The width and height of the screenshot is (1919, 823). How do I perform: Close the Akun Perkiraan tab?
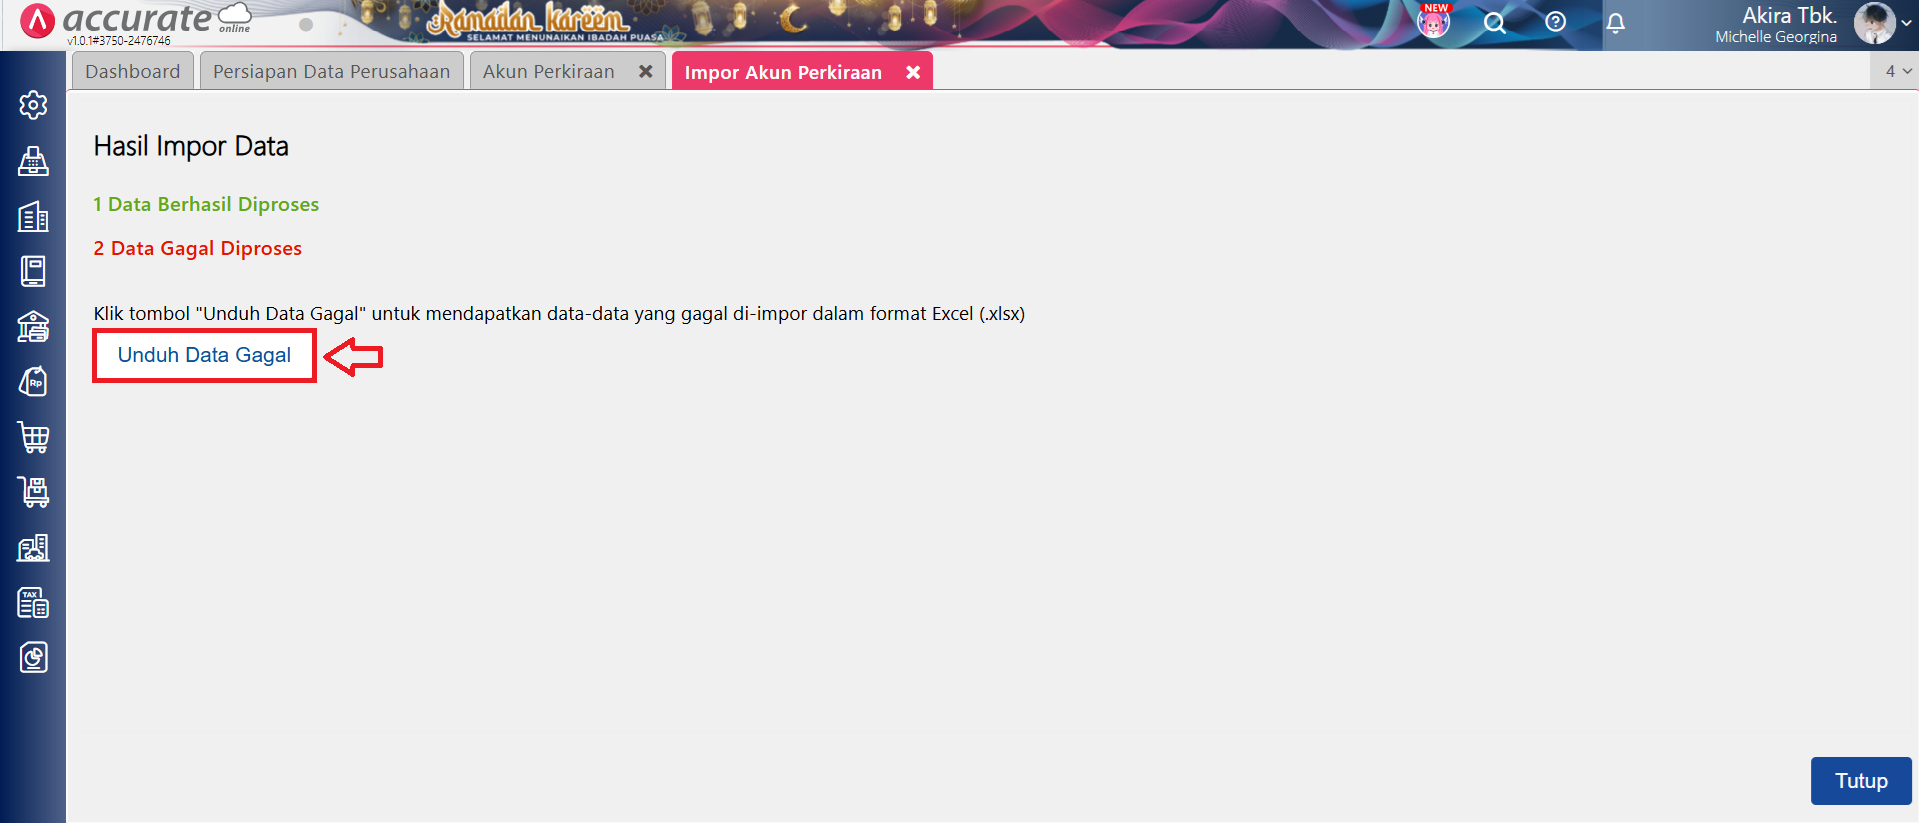[x=646, y=72]
